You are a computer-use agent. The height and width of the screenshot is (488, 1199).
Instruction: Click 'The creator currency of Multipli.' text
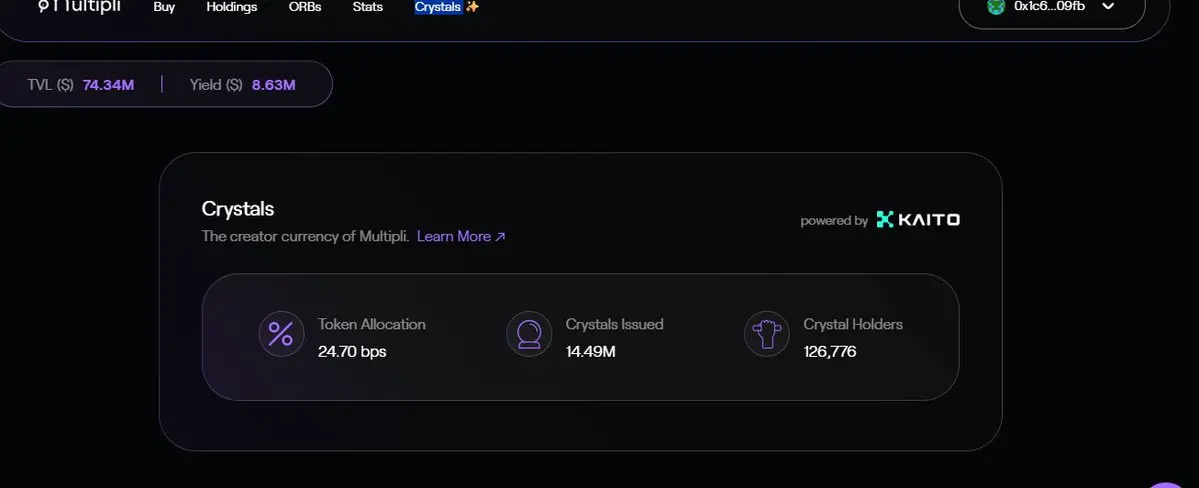(x=306, y=236)
